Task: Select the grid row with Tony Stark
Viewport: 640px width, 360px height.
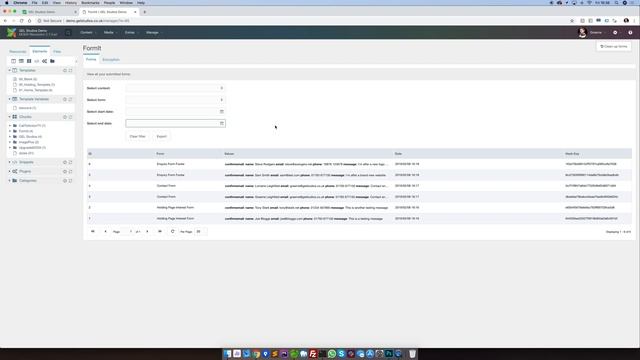Action: point(359,208)
